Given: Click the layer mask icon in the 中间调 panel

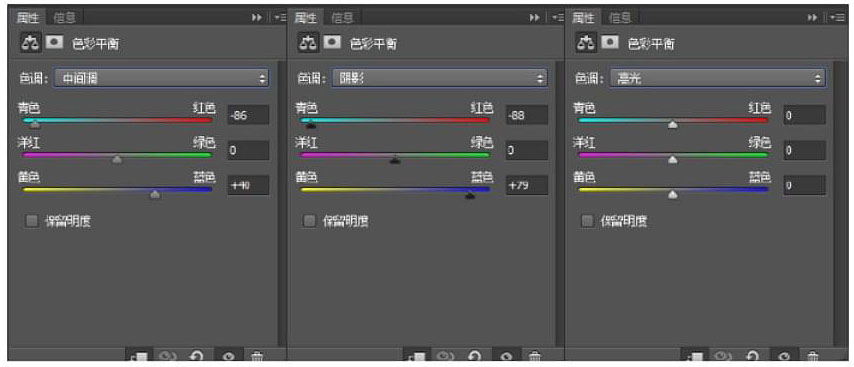Looking at the screenshot, I should tap(54, 42).
